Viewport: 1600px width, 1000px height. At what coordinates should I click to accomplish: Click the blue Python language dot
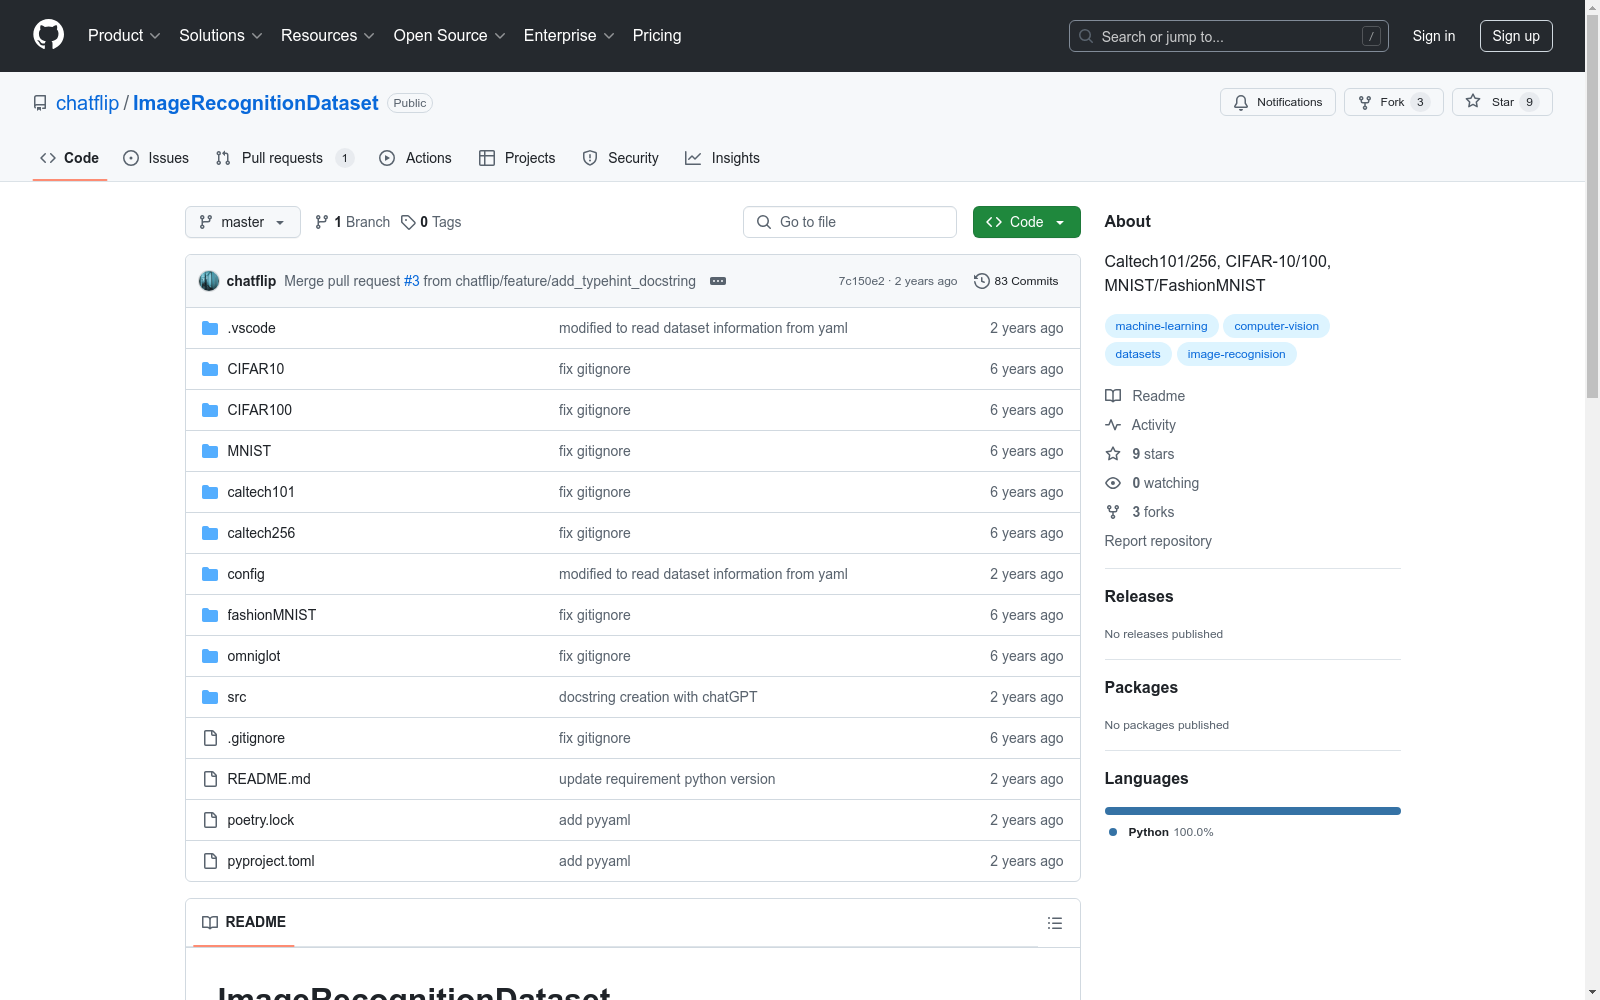pyautogui.click(x=1113, y=832)
